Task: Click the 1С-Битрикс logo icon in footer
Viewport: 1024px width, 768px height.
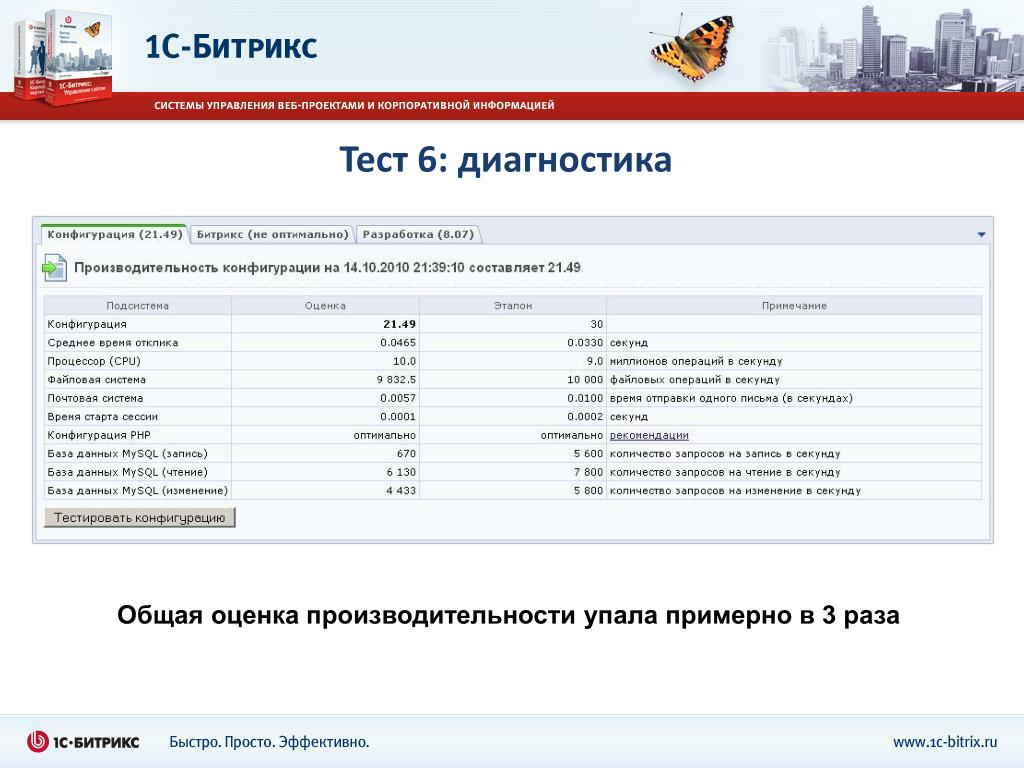Action: click(x=38, y=741)
